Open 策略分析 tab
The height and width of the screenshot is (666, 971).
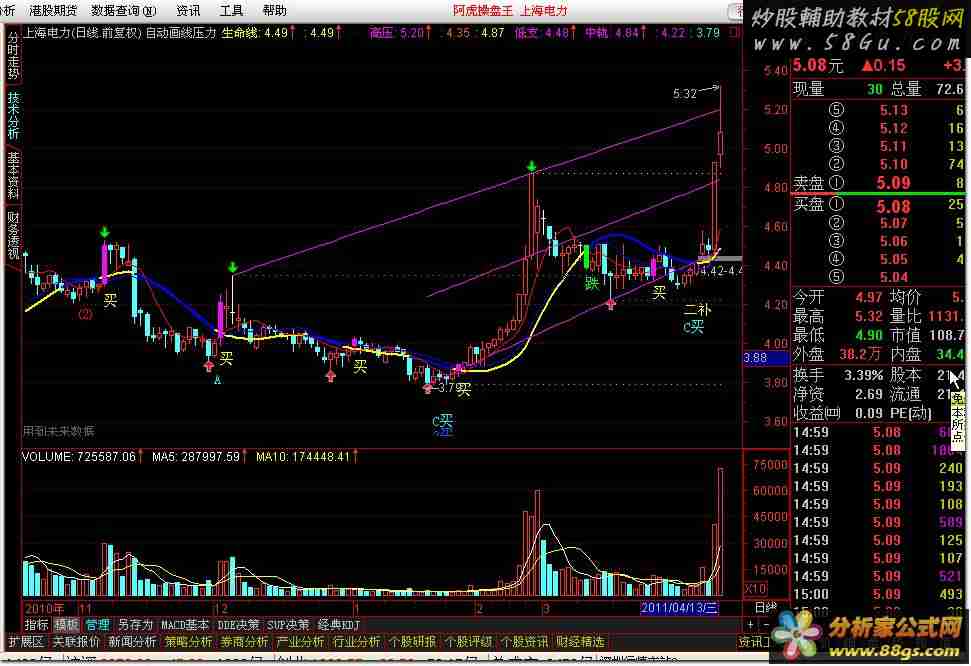coord(188,642)
